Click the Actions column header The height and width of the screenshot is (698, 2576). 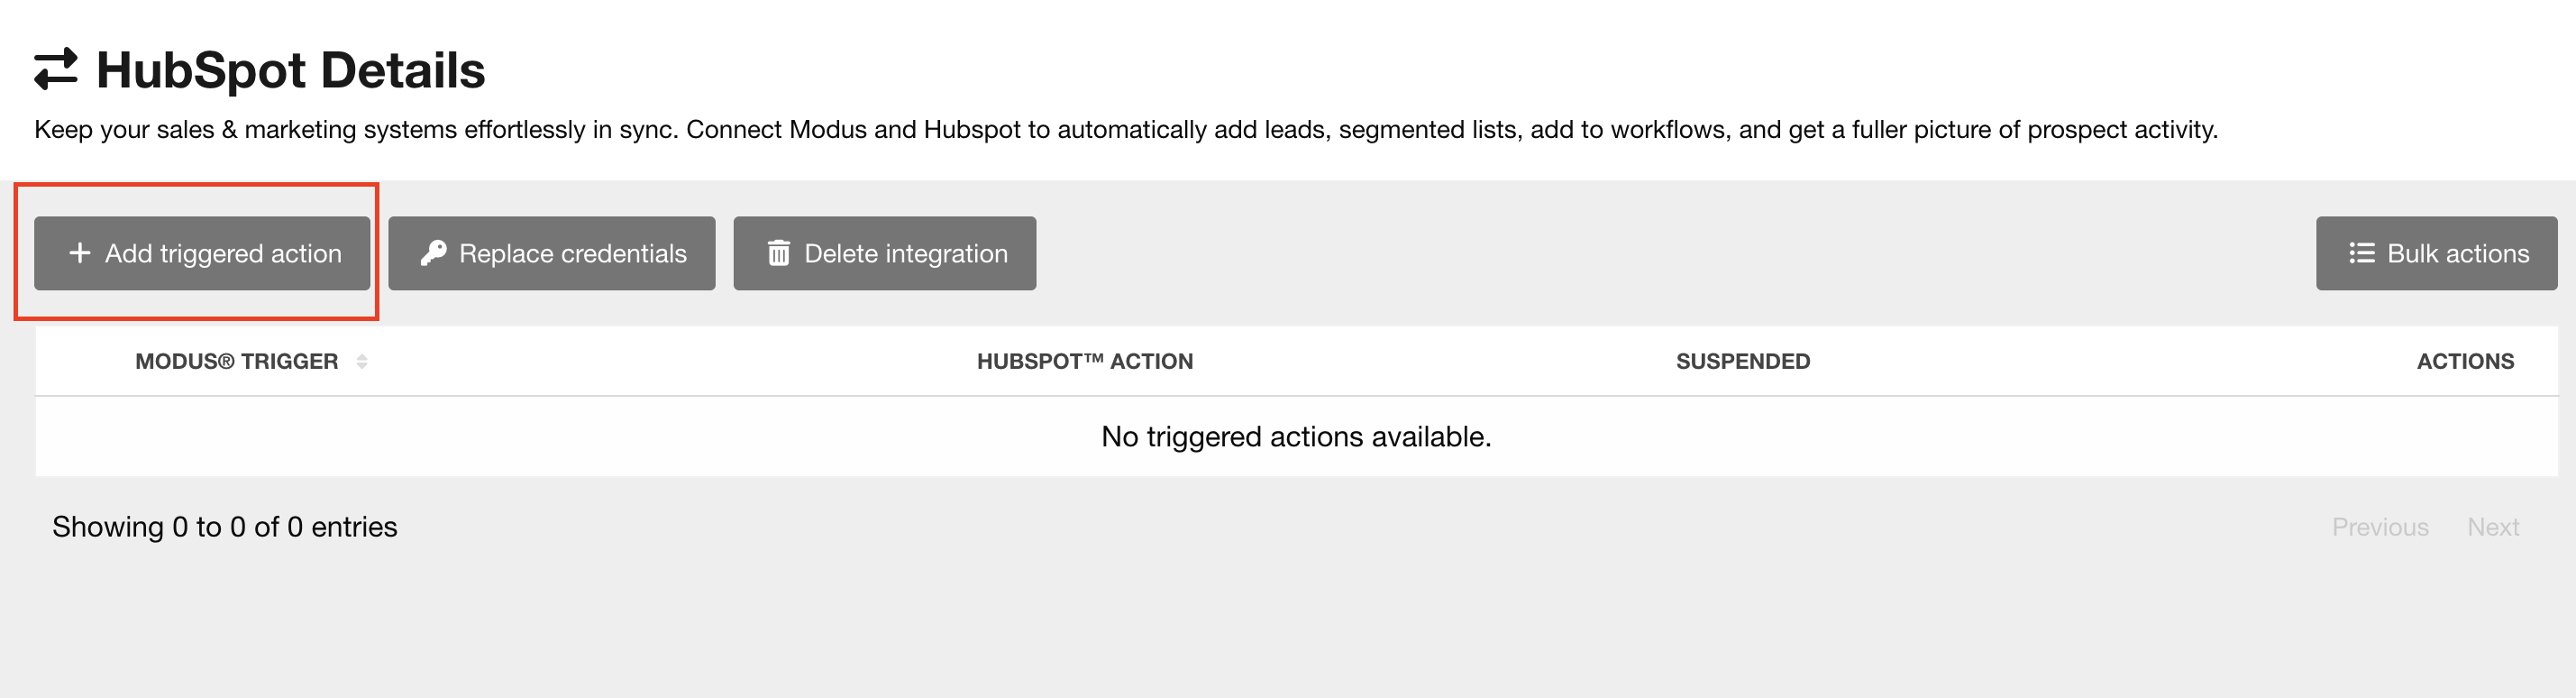(2465, 361)
